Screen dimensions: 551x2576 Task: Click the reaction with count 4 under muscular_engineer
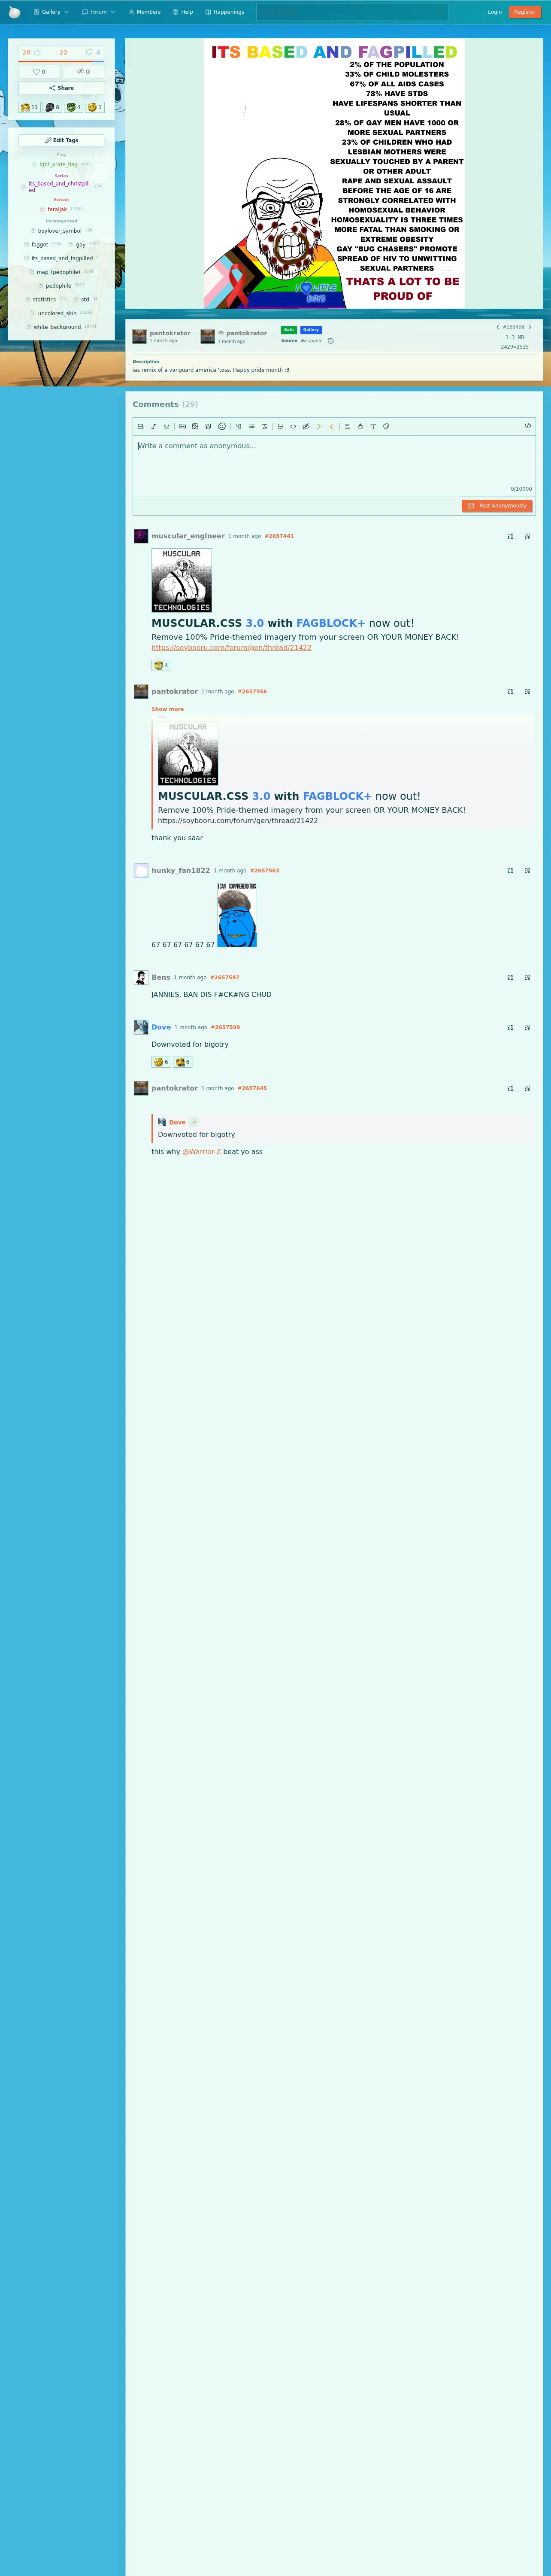pos(161,665)
